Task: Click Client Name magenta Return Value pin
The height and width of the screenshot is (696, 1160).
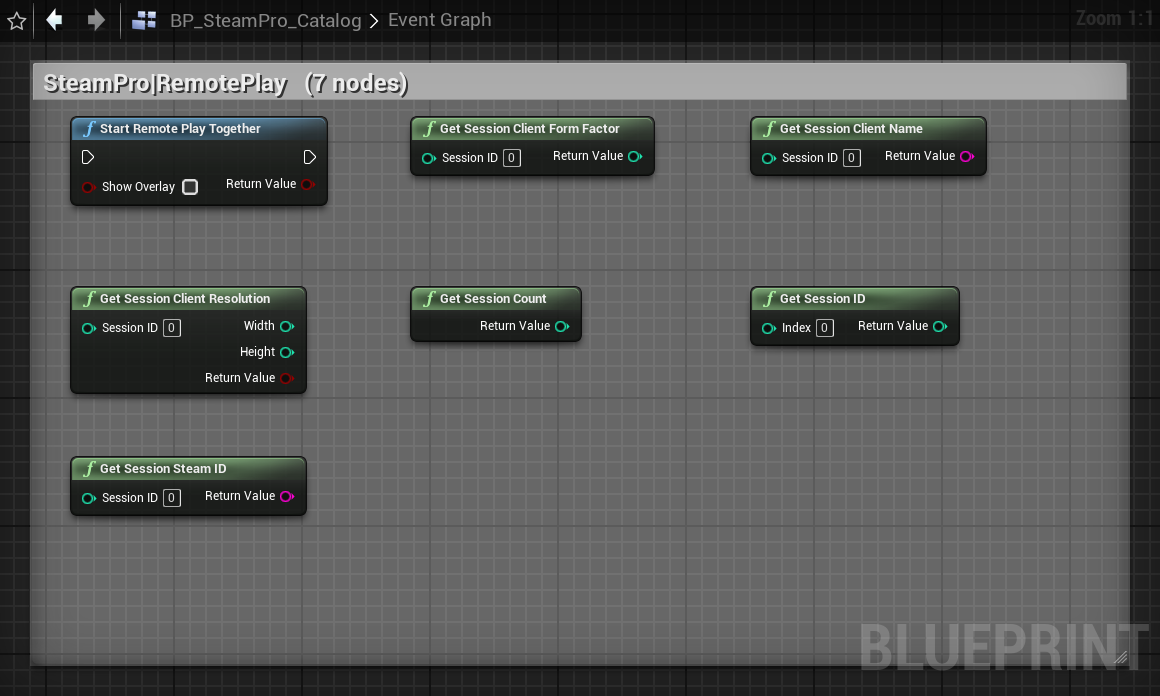Action: point(967,156)
